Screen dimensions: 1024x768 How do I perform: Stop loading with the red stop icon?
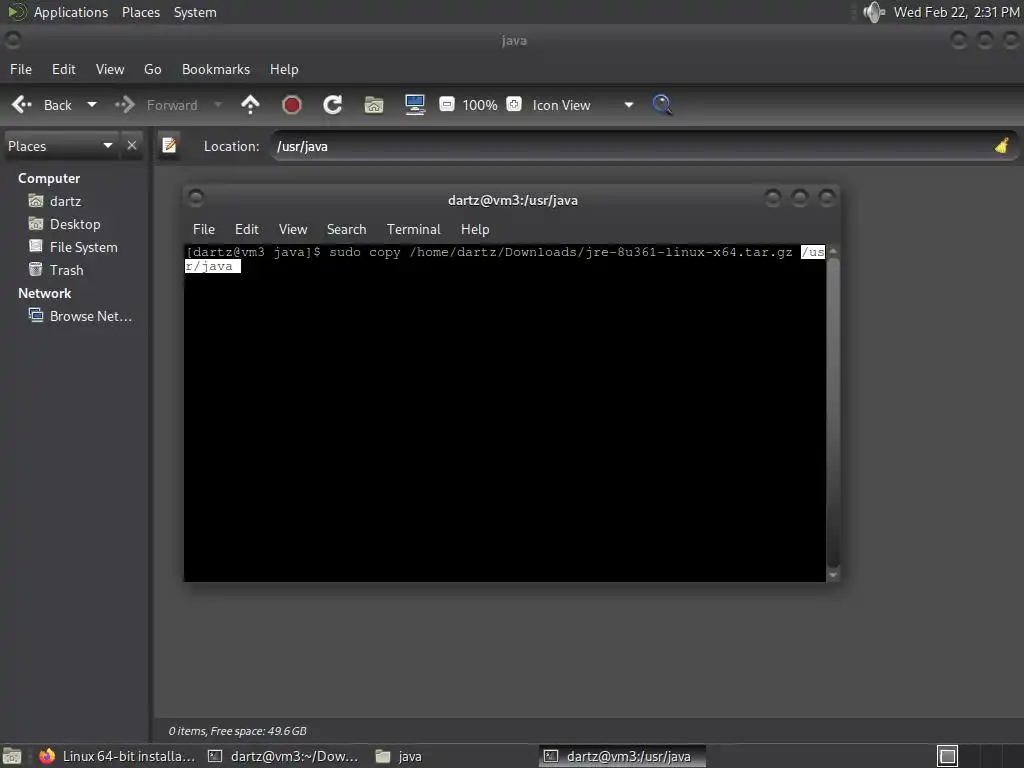291,105
